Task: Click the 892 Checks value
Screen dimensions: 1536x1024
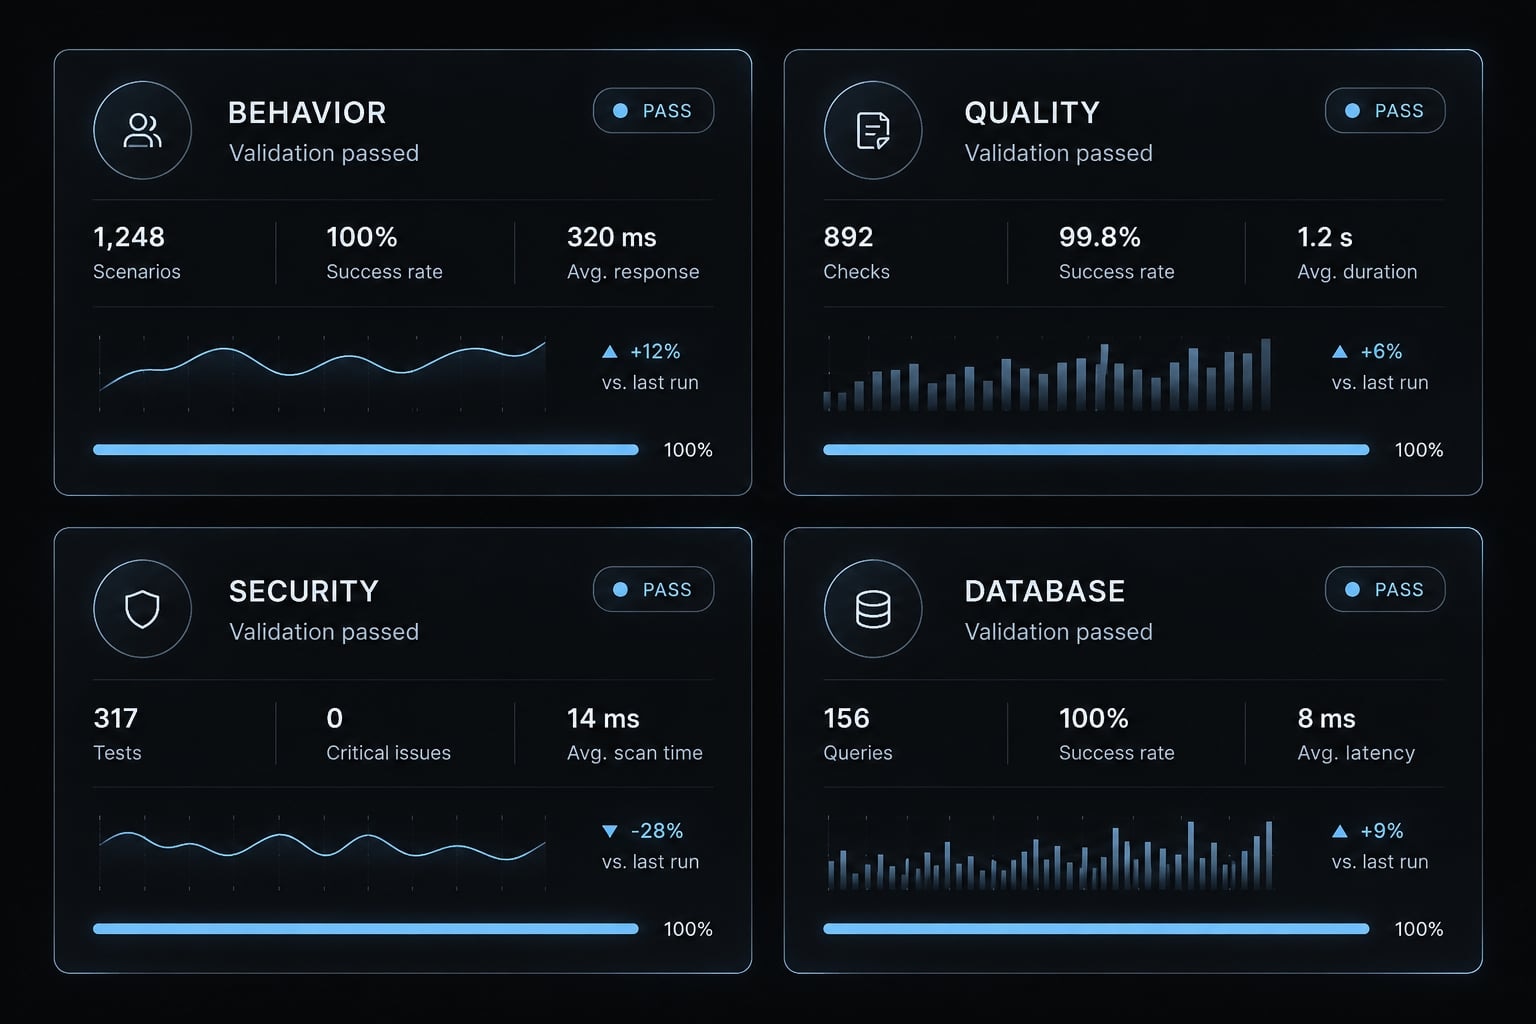Action: [x=848, y=237]
